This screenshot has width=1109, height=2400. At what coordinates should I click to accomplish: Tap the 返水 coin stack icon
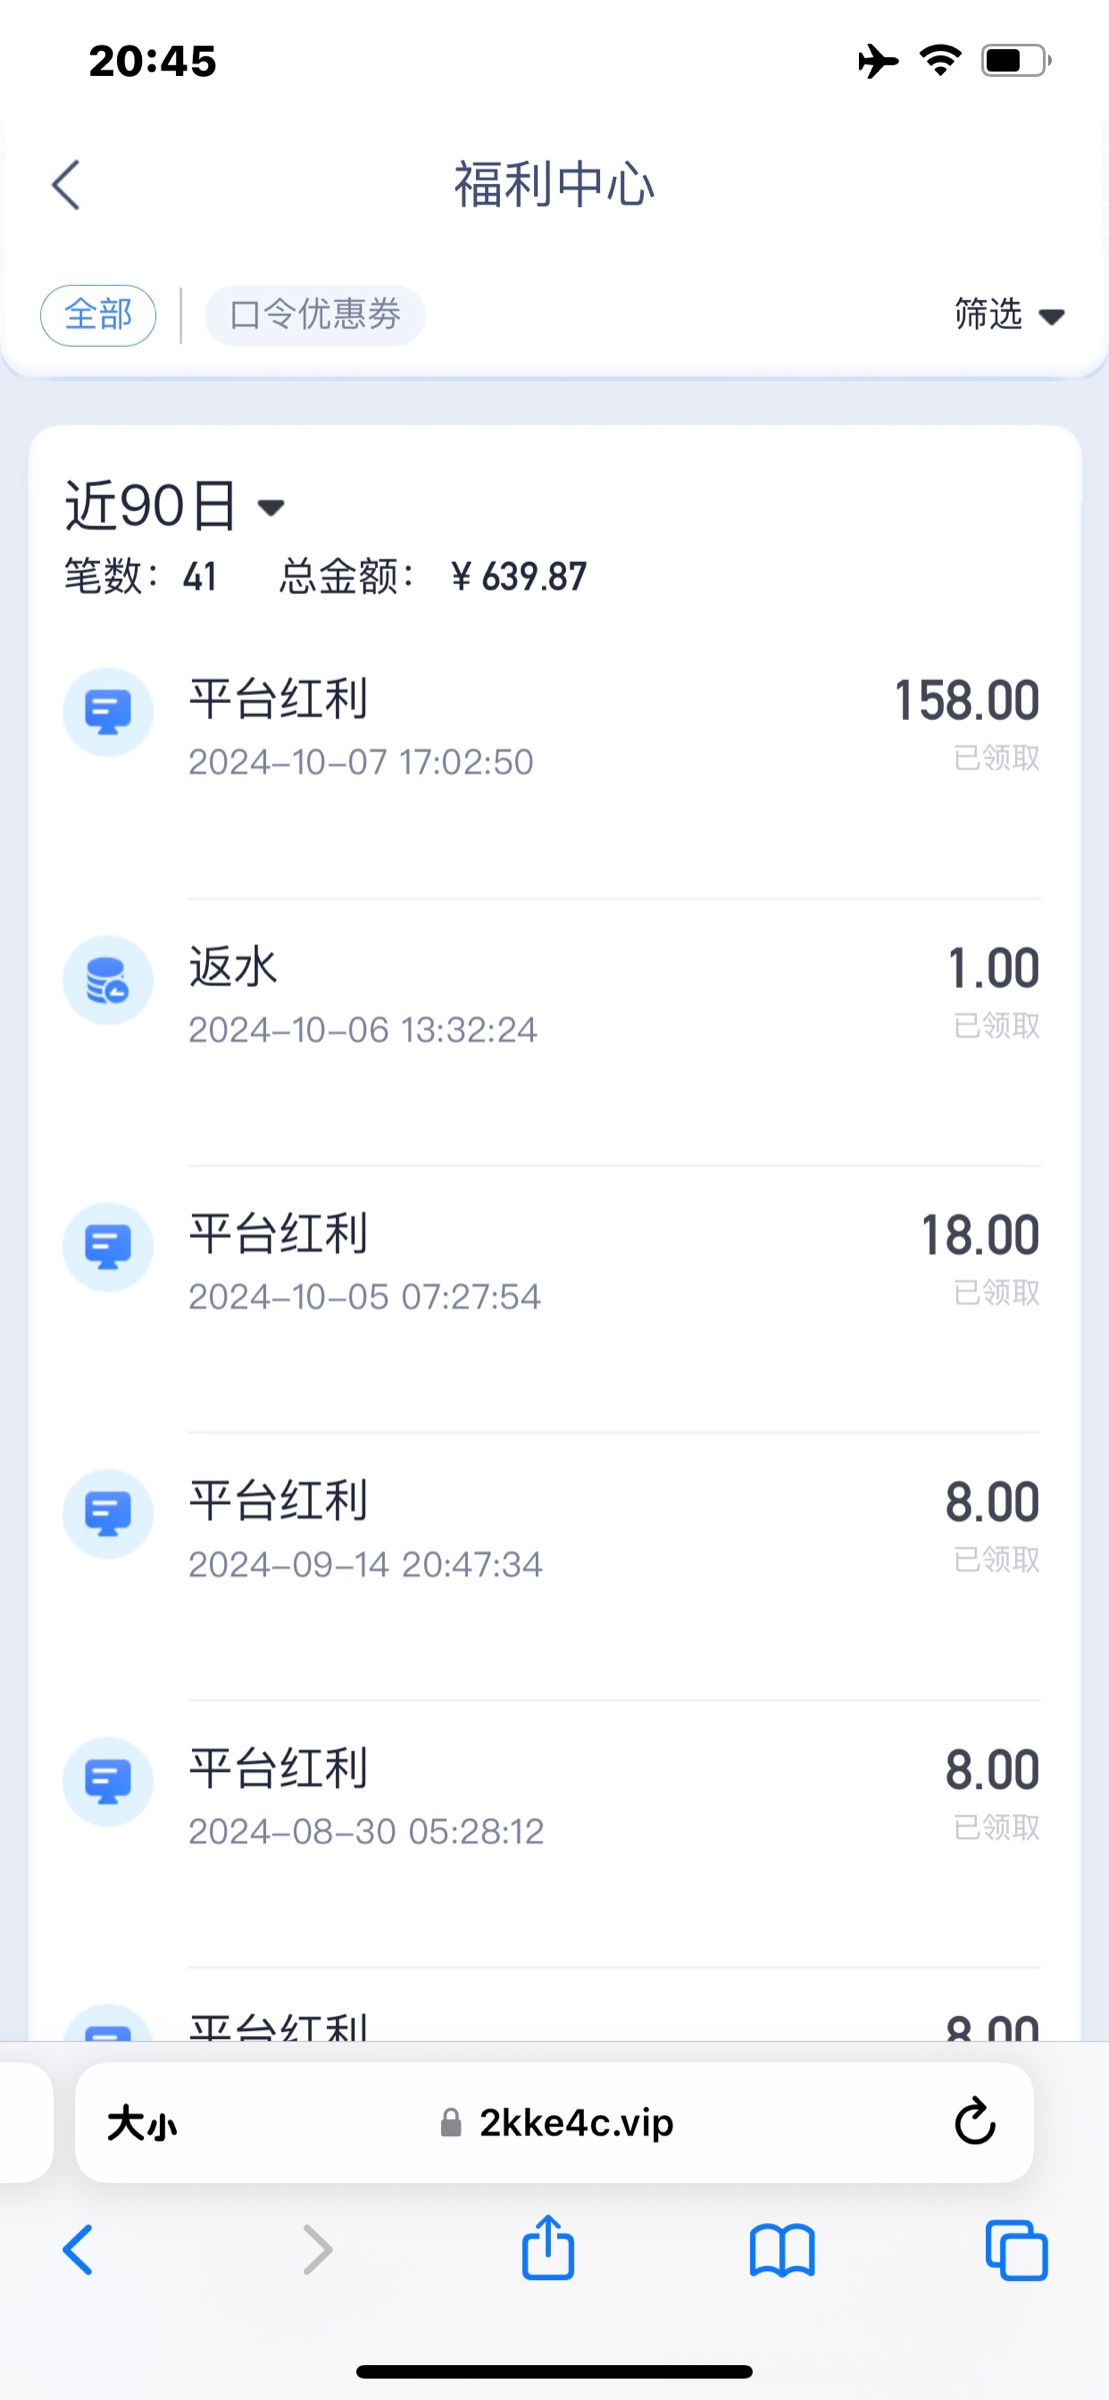click(x=108, y=980)
